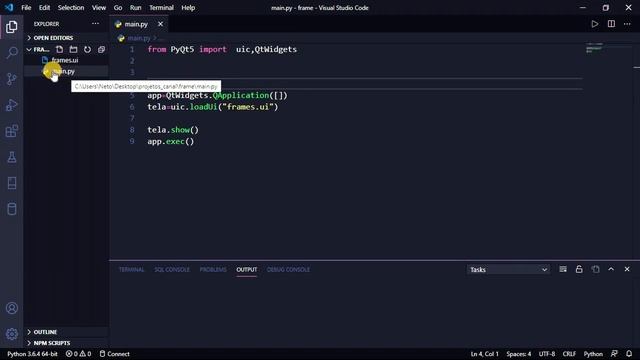Click the VS Code logo icon
Screen dimensions: 640x360
click(9, 7)
